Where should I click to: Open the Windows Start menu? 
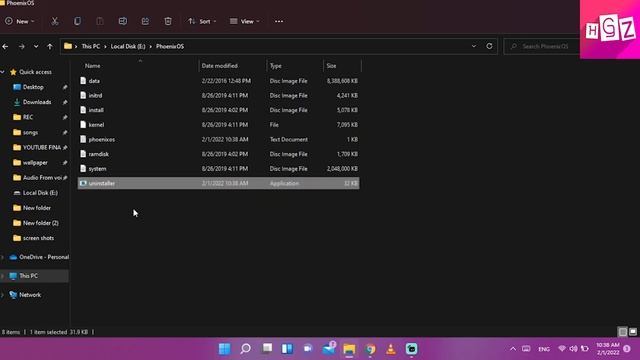pos(224,349)
